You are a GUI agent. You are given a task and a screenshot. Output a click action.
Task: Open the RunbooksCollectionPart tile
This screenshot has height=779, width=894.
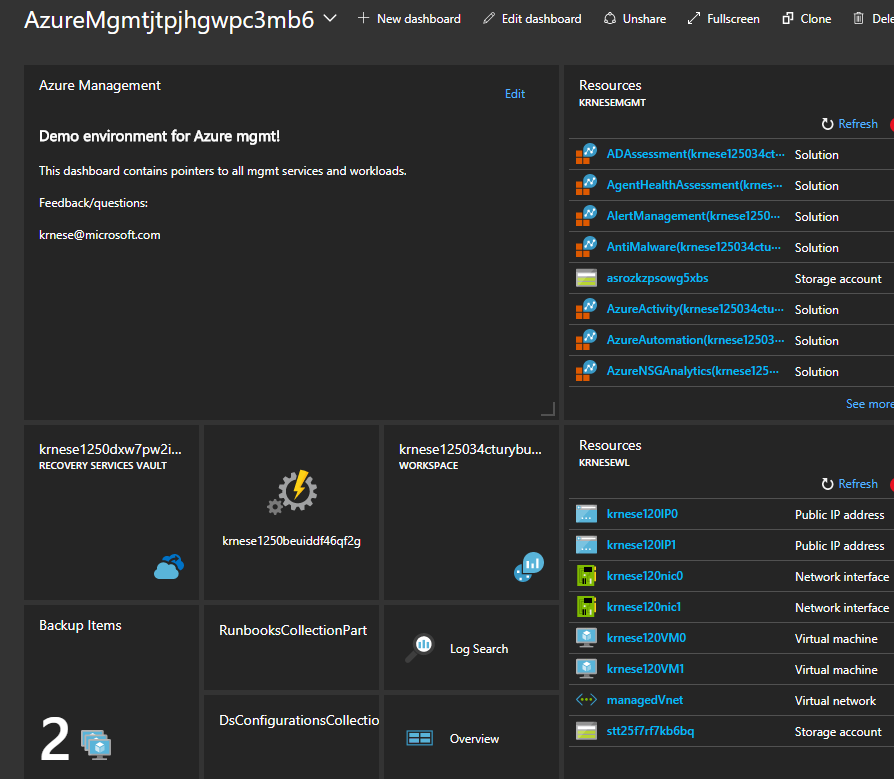(x=291, y=647)
